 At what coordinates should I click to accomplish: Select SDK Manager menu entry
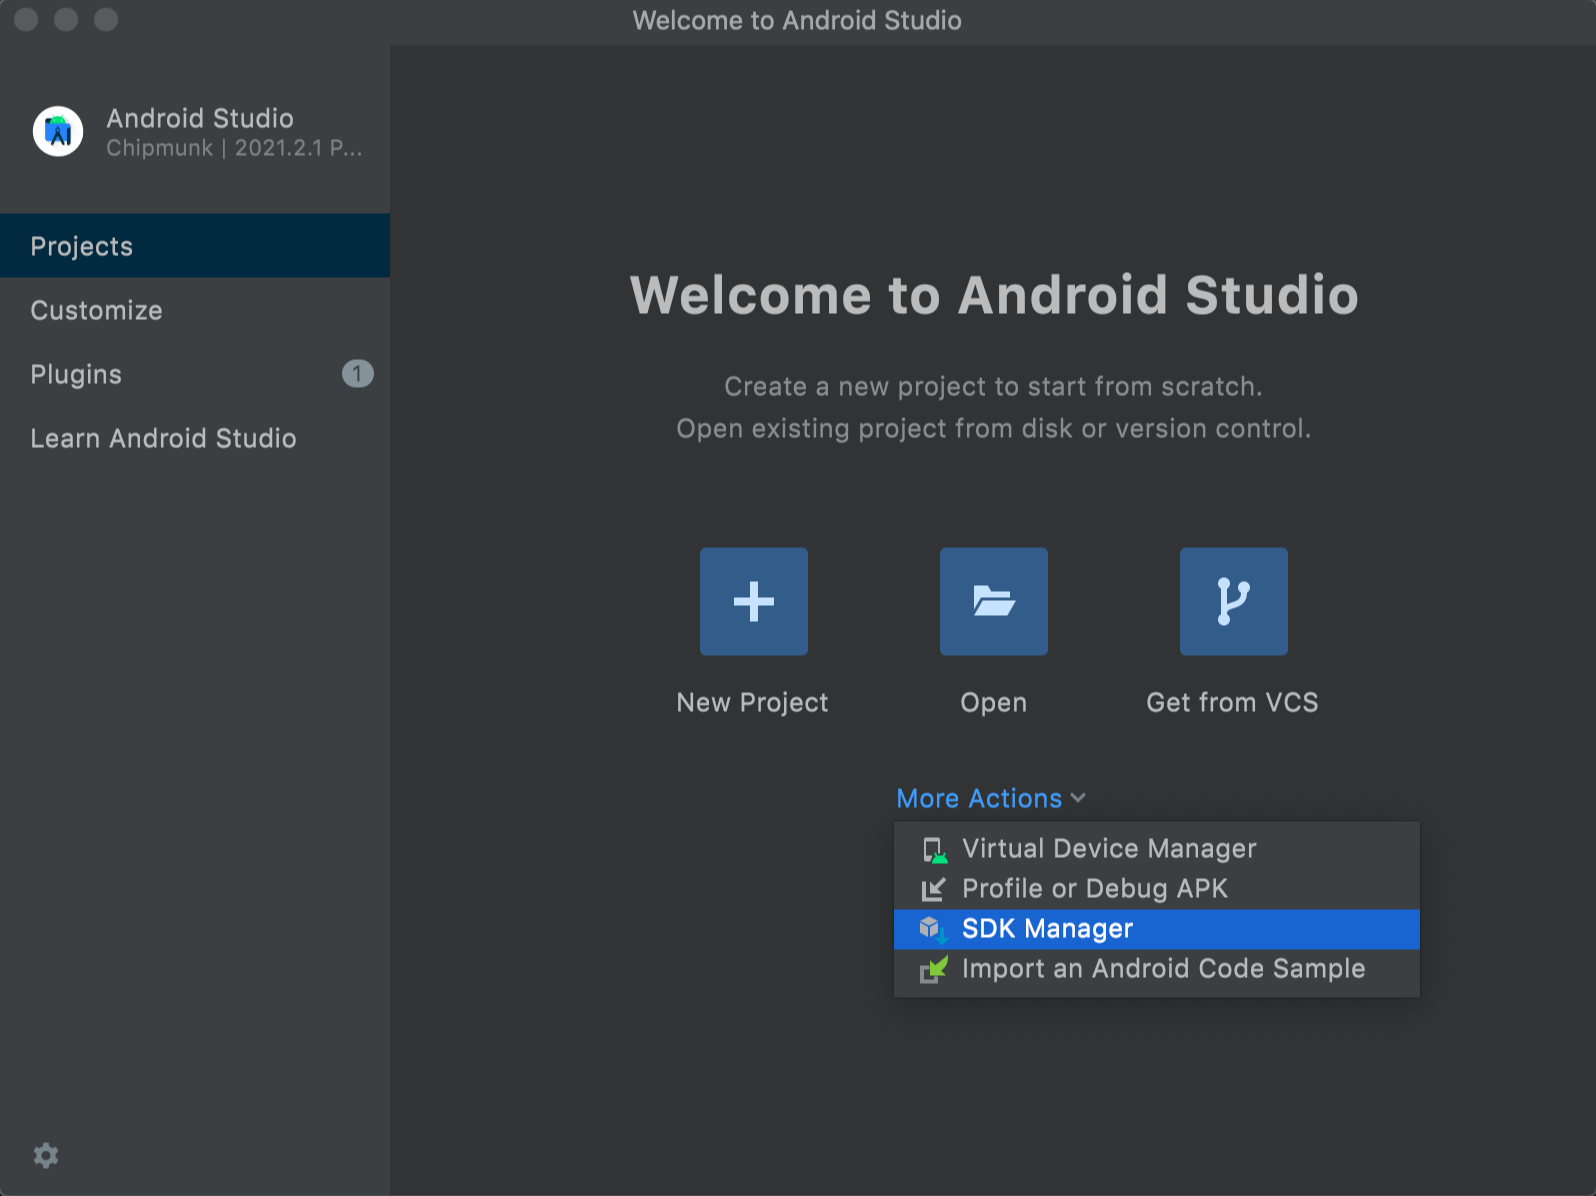(1157, 929)
